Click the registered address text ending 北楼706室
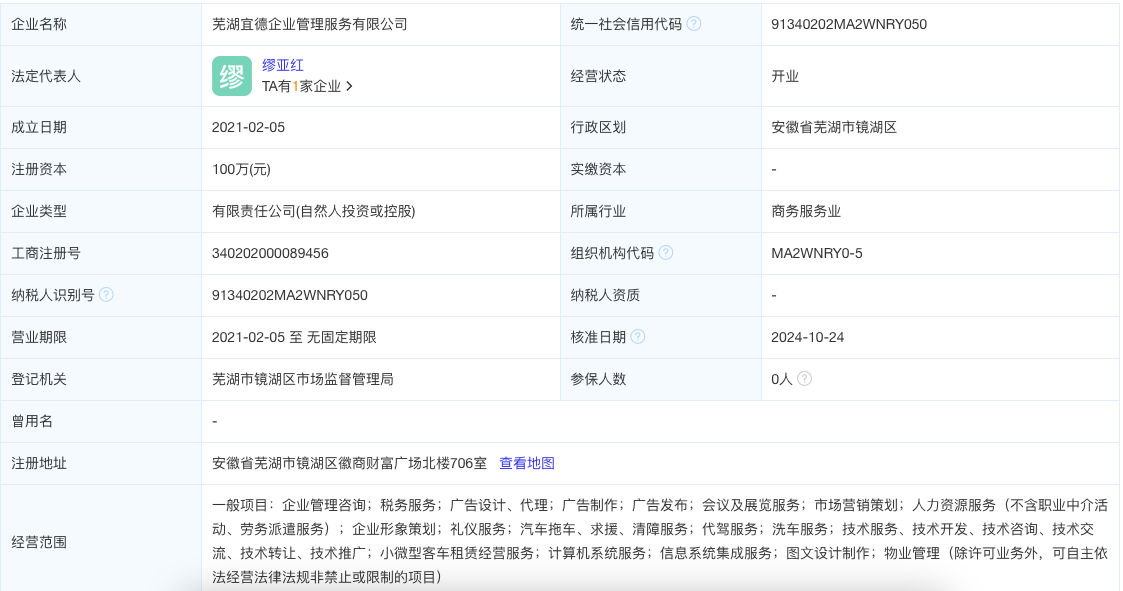The image size is (1123, 591). (349, 463)
